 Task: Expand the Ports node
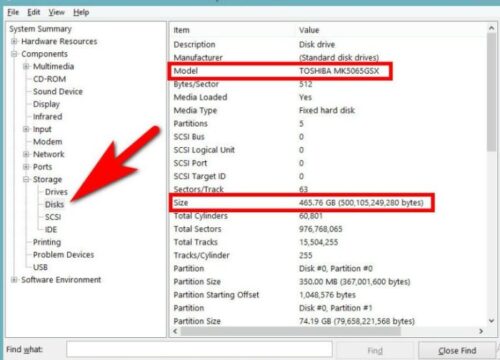click(26, 167)
